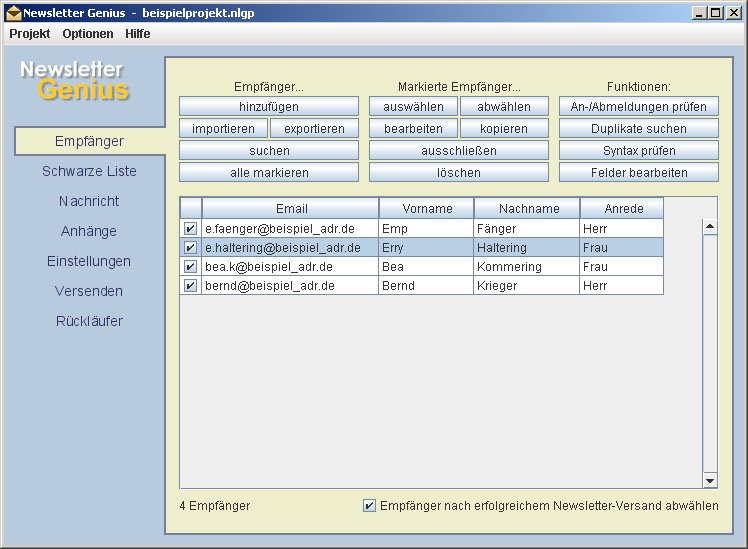
Task: Click the Vorname cell Bernd
Action: pyautogui.click(x=426, y=286)
